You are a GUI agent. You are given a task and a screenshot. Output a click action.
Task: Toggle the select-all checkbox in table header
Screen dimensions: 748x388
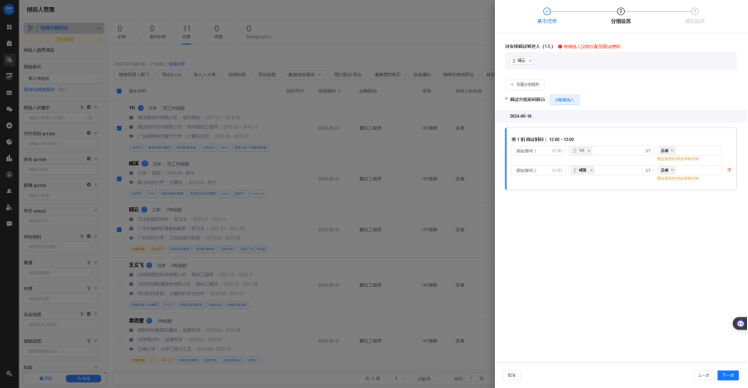(x=119, y=91)
